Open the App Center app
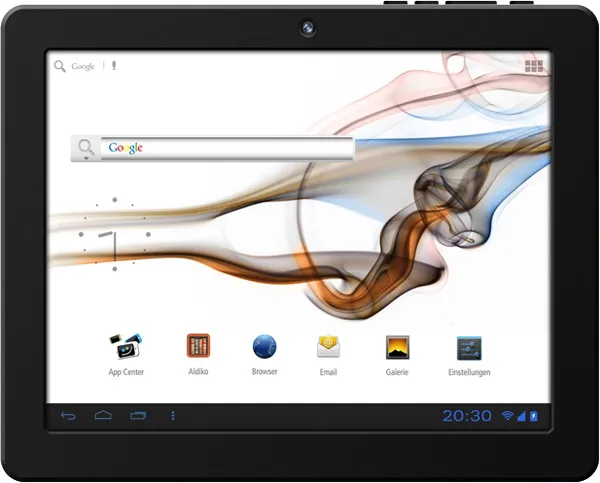This screenshot has height=483, width=600. click(126, 347)
